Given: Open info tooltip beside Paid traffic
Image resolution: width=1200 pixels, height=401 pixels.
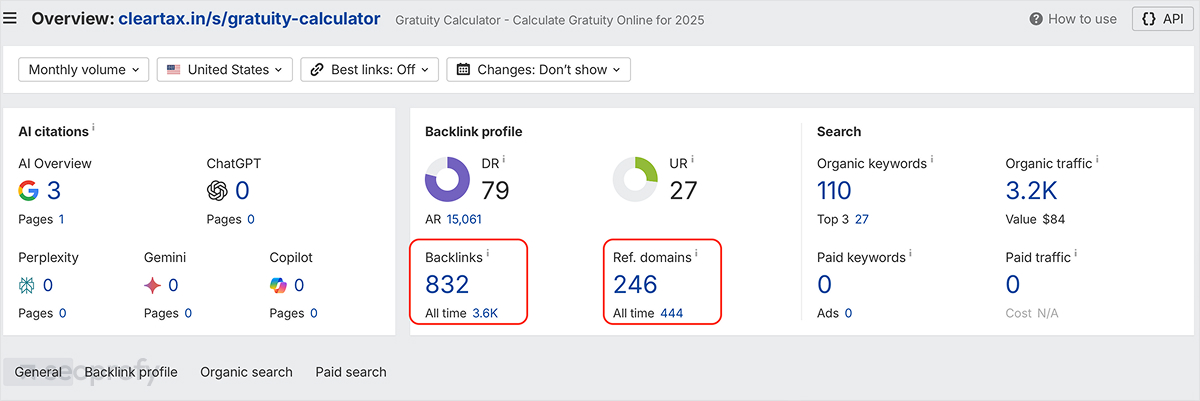Looking at the screenshot, I should [1076, 254].
